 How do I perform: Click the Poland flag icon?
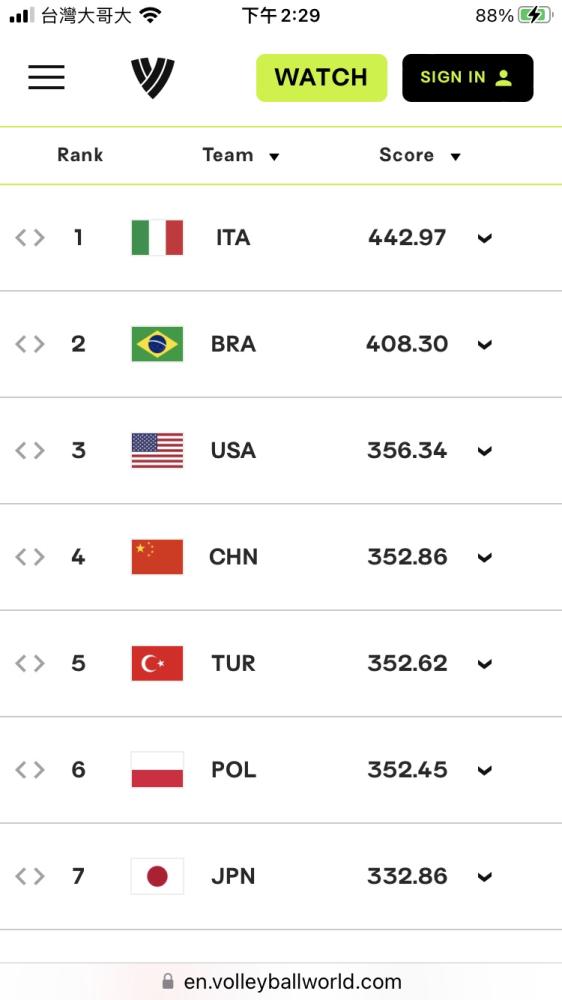[157, 770]
